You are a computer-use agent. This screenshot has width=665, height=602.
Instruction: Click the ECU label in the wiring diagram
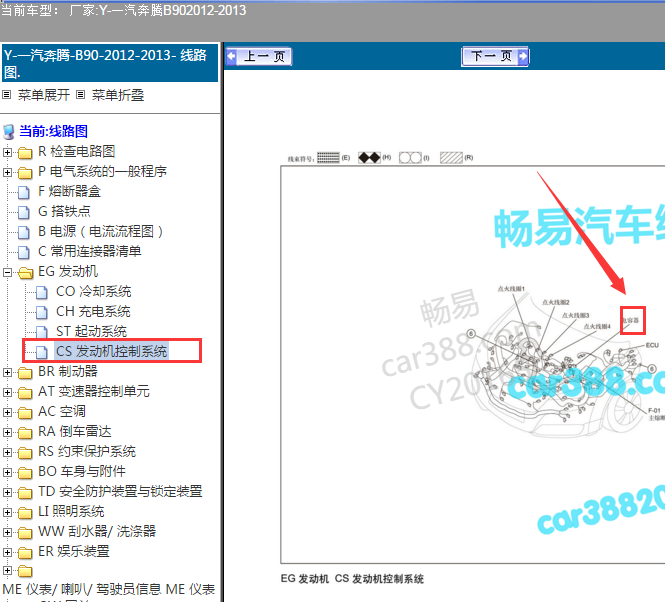click(x=652, y=345)
